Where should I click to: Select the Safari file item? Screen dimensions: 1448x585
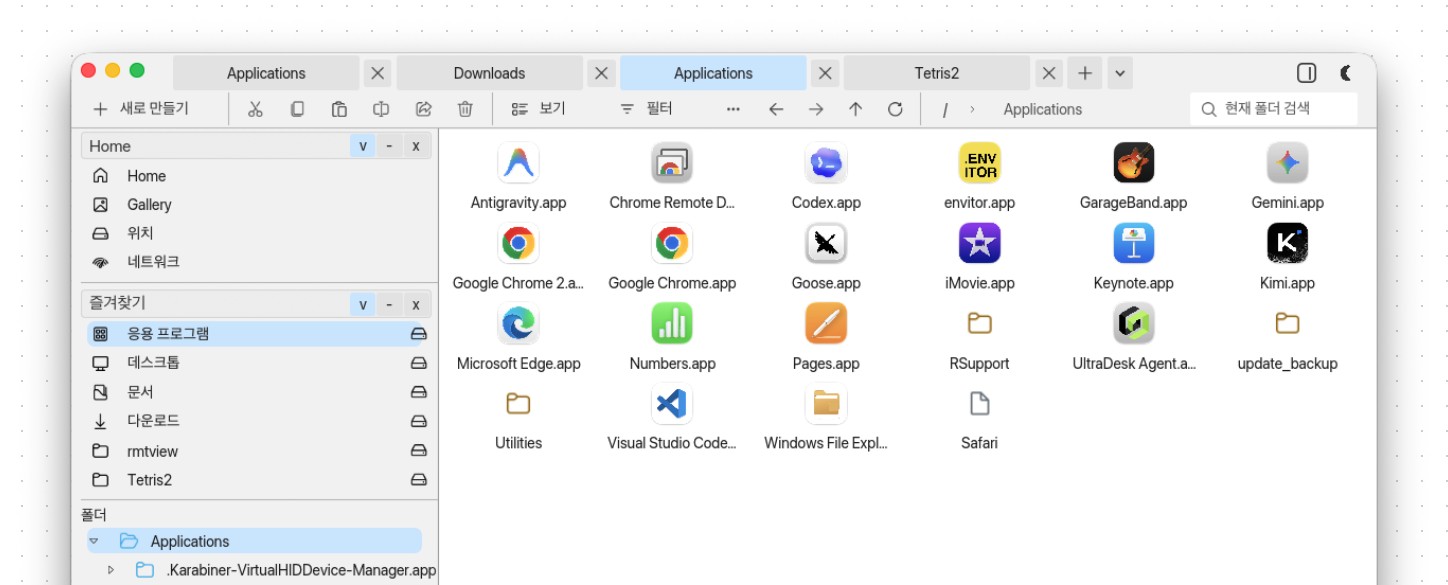point(979,404)
